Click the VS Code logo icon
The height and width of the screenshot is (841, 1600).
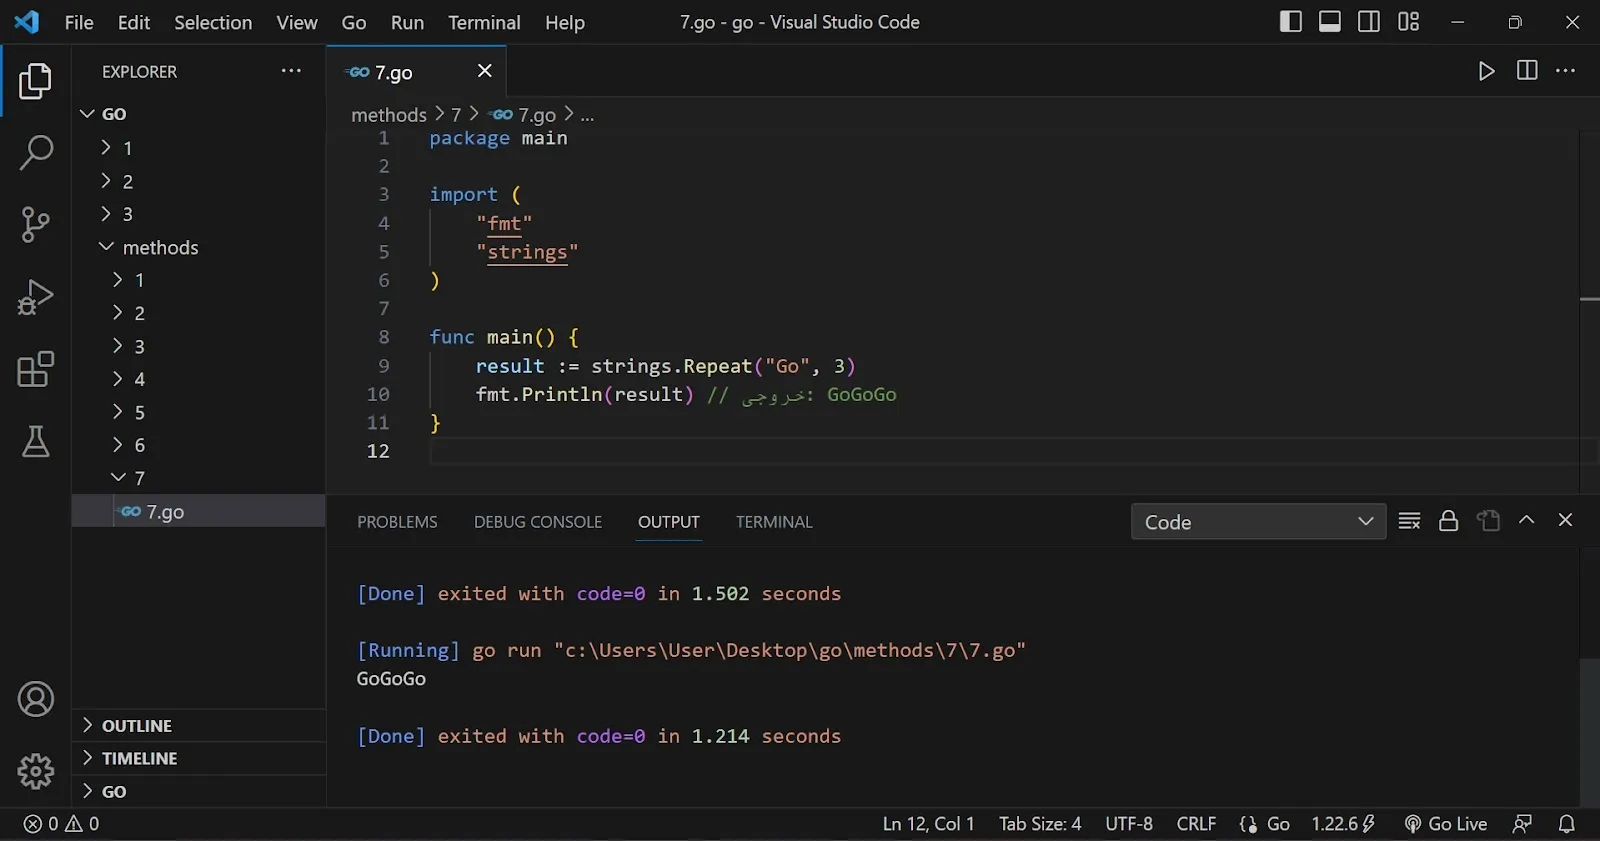(27, 22)
